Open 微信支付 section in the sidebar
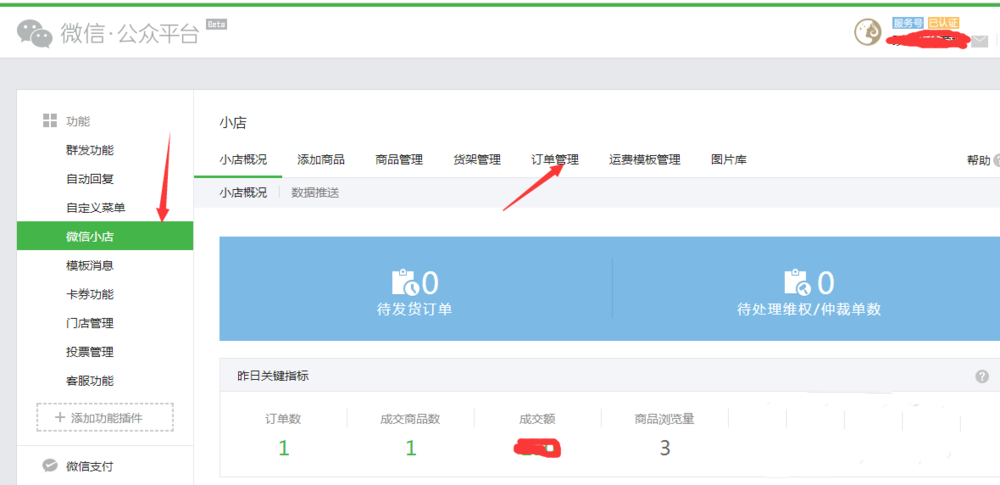This screenshot has width=1000, height=485. [90, 466]
